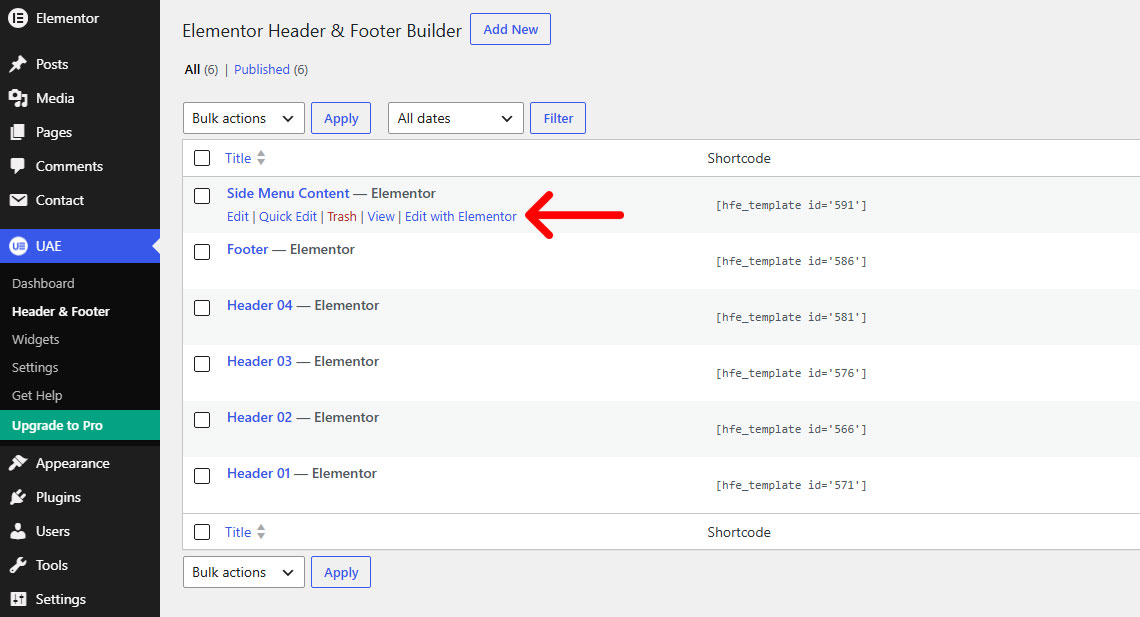Click the Posts pushpin icon
The width and height of the screenshot is (1140, 617).
pos(18,64)
